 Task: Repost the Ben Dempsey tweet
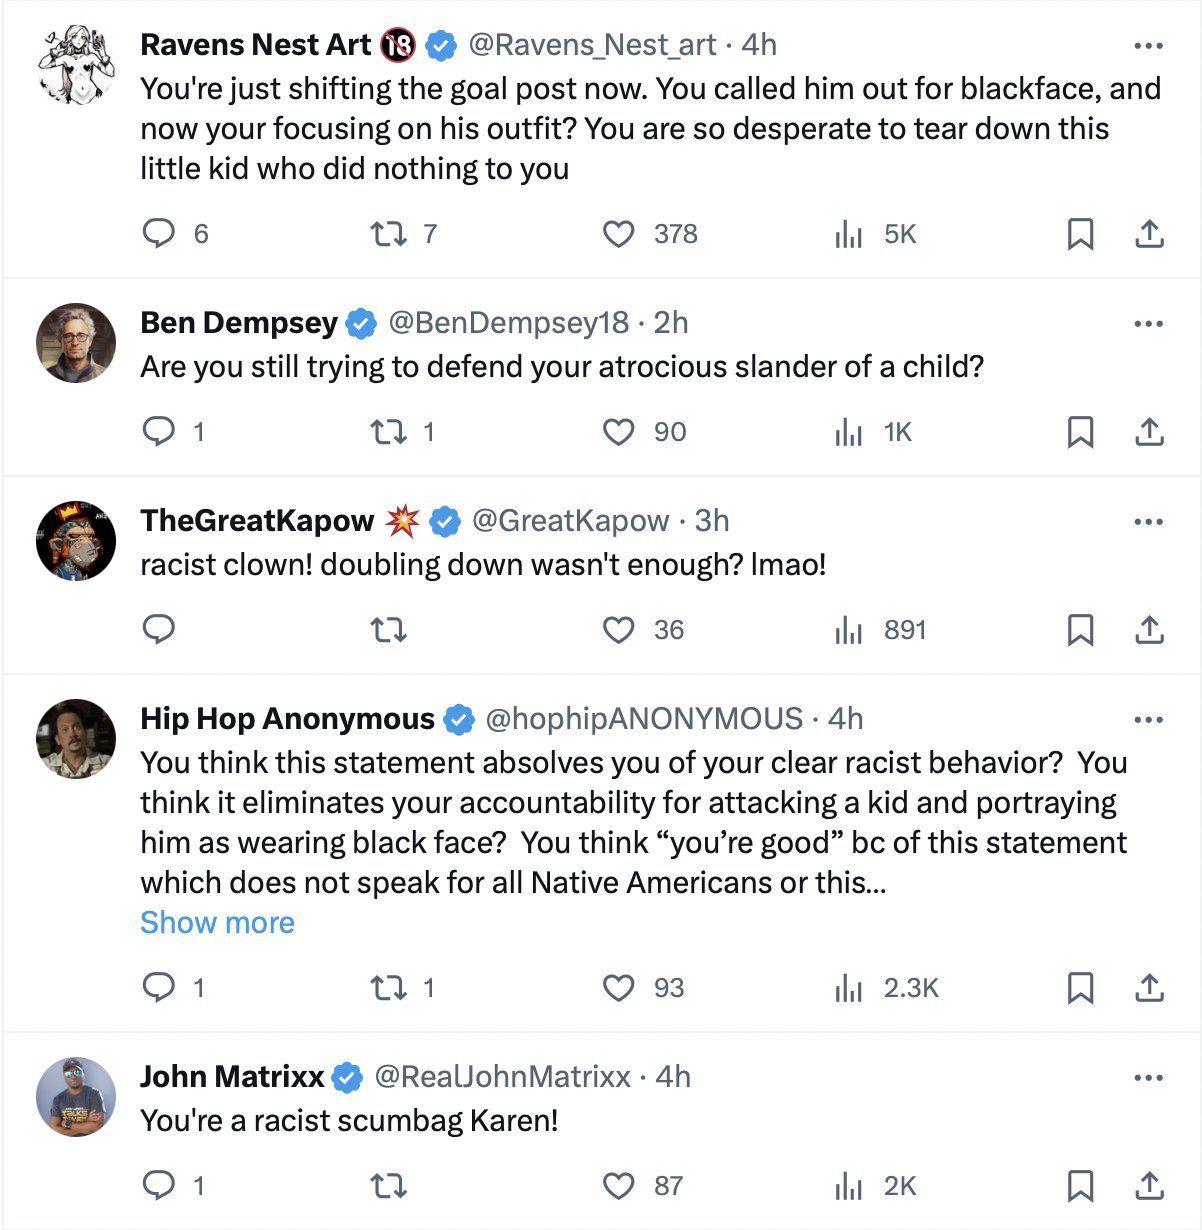tap(386, 432)
